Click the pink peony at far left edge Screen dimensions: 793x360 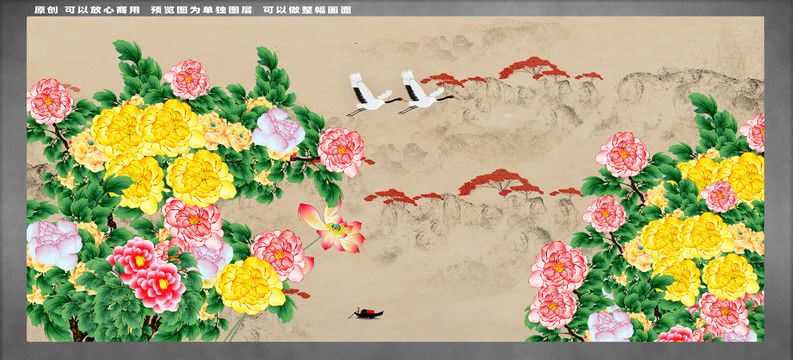(x=49, y=101)
